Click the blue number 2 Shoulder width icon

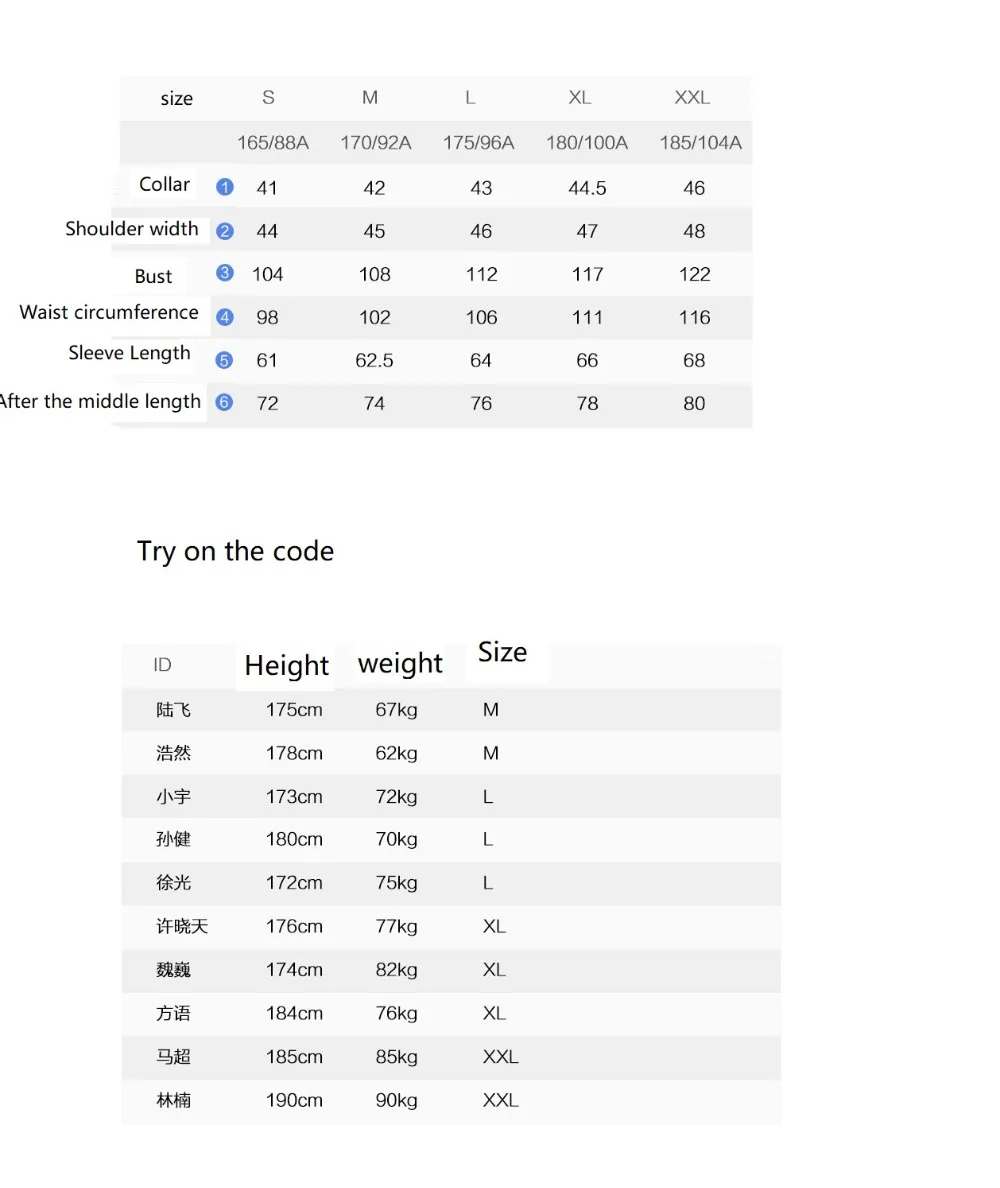tap(224, 230)
